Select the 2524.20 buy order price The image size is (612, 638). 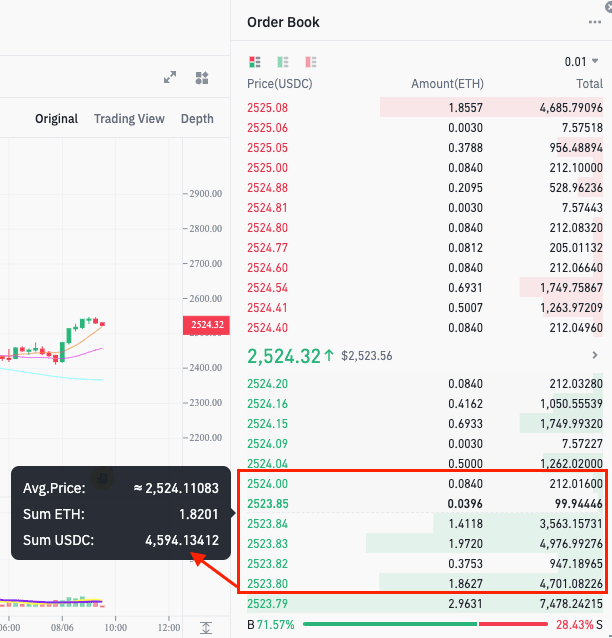[267, 384]
